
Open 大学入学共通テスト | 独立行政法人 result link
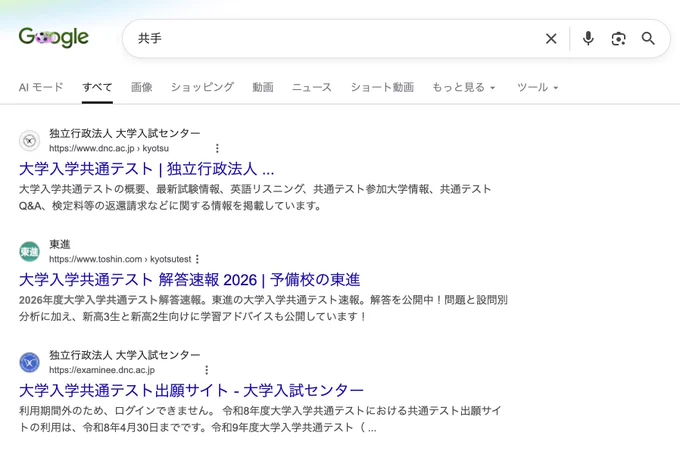coord(147,169)
